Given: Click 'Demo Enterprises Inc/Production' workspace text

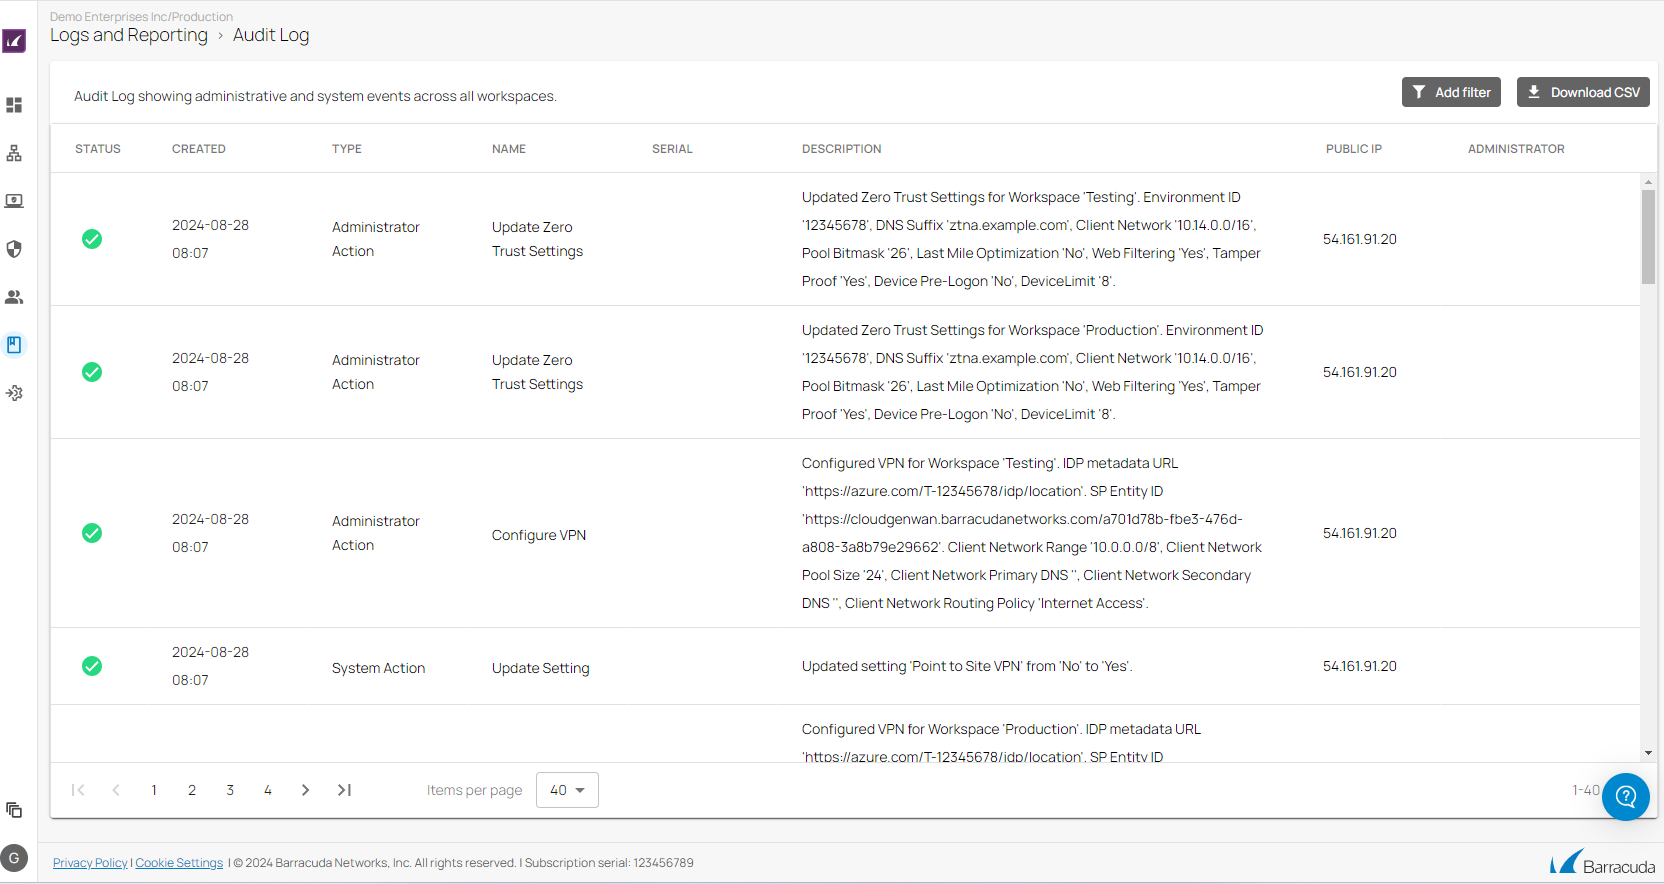Looking at the screenshot, I should tap(141, 17).
